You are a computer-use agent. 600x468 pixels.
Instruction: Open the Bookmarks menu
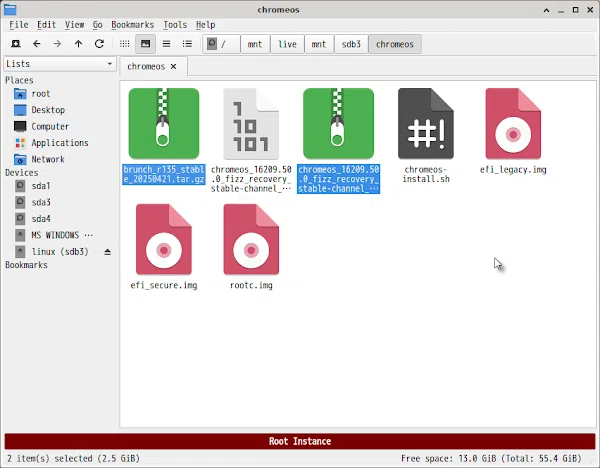132,25
